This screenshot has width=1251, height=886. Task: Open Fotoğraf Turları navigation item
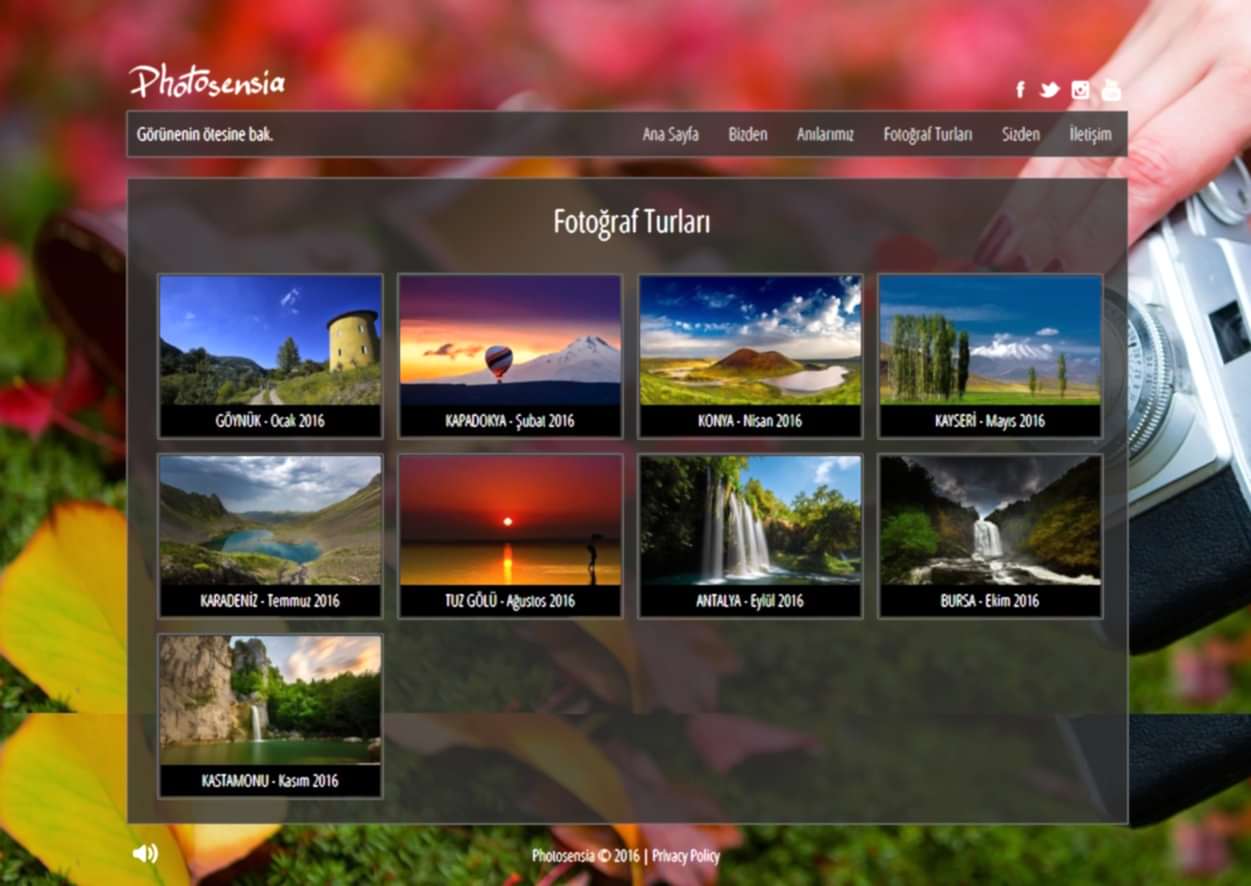coord(927,134)
